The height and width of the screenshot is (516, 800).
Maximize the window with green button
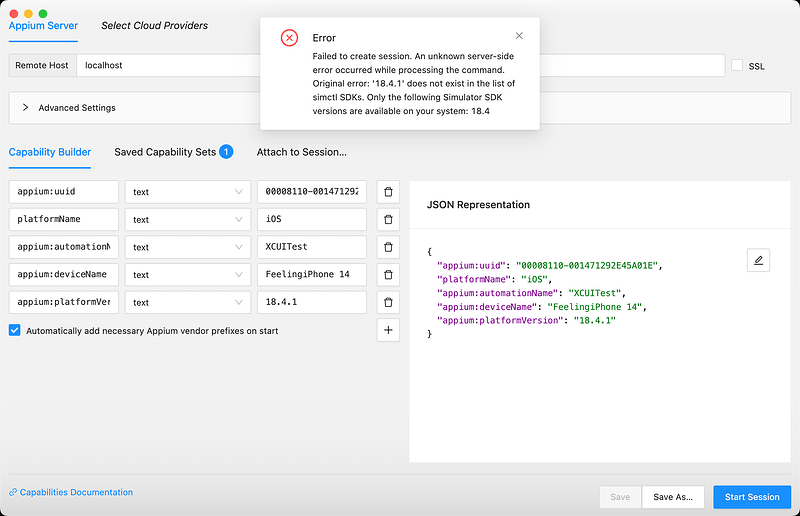tap(43, 14)
